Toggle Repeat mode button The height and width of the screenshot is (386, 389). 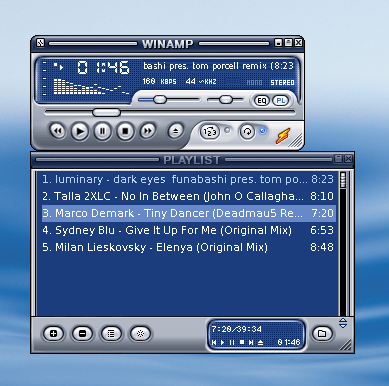[247, 132]
